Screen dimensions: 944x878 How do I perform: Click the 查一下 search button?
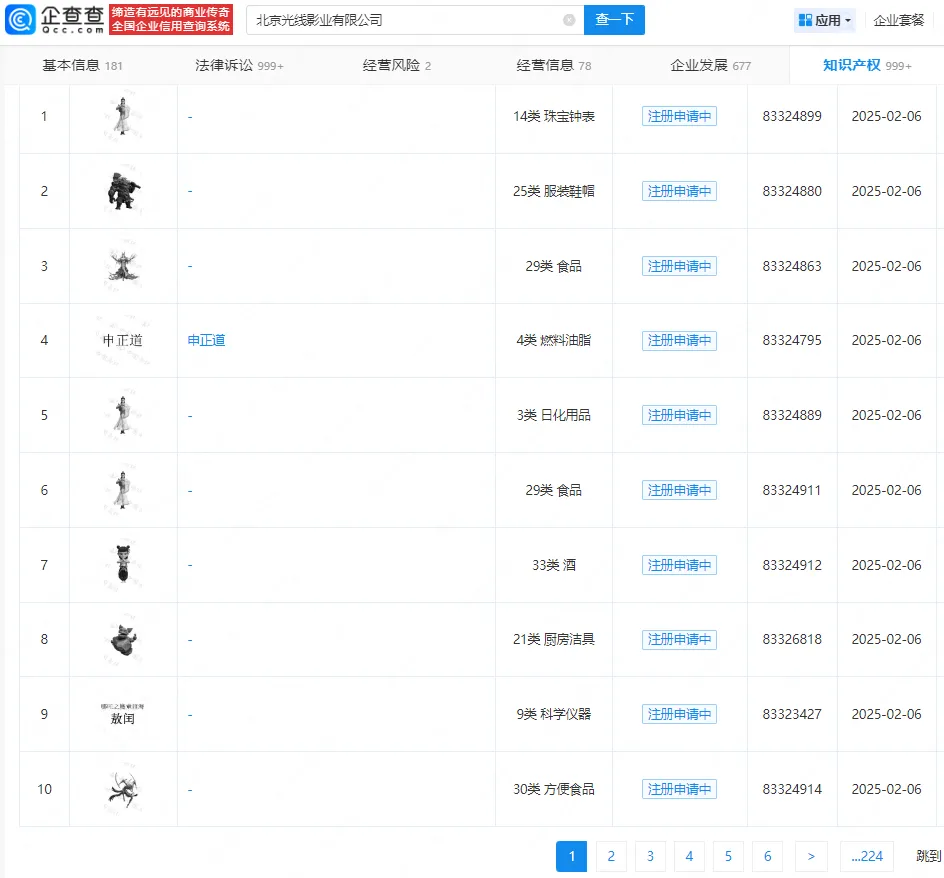tap(614, 20)
